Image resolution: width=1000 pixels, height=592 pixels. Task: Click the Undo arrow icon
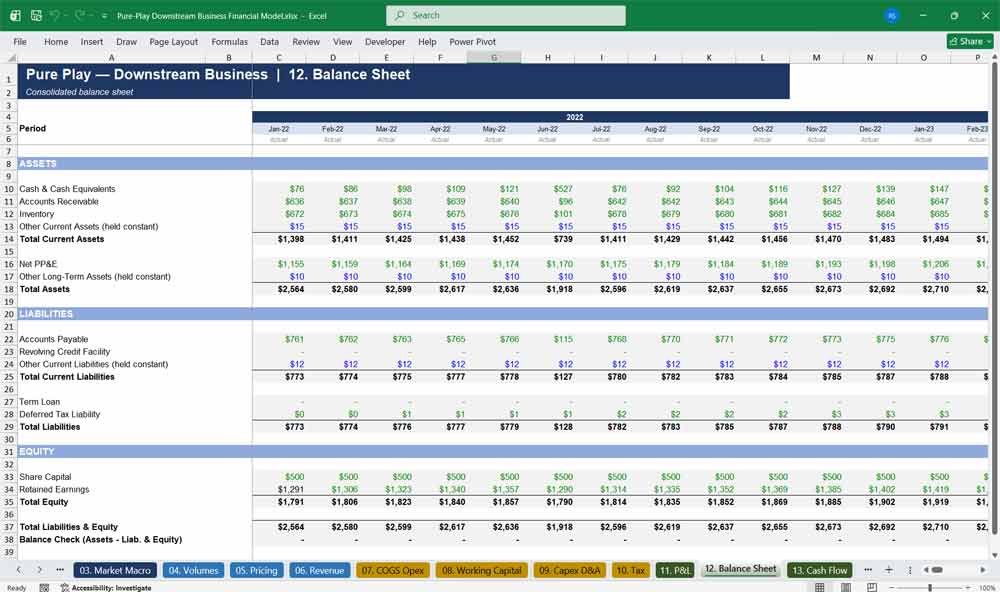[56, 15]
